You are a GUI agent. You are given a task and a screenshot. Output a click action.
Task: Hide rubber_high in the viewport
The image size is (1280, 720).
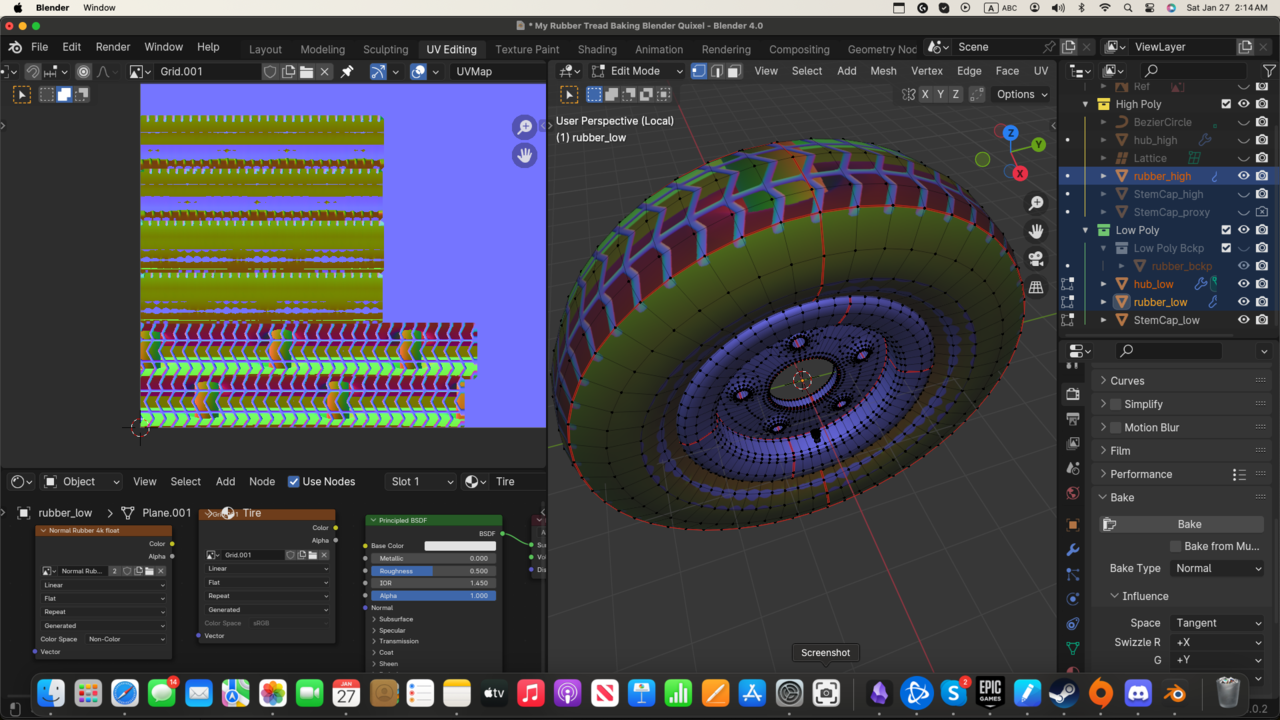coord(1243,176)
